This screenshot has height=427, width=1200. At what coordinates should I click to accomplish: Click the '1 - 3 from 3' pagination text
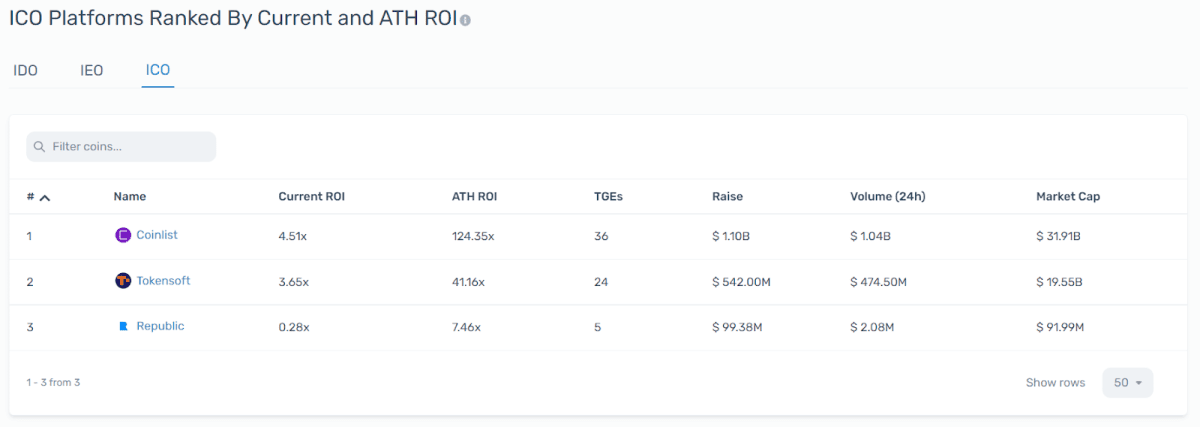[53, 382]
